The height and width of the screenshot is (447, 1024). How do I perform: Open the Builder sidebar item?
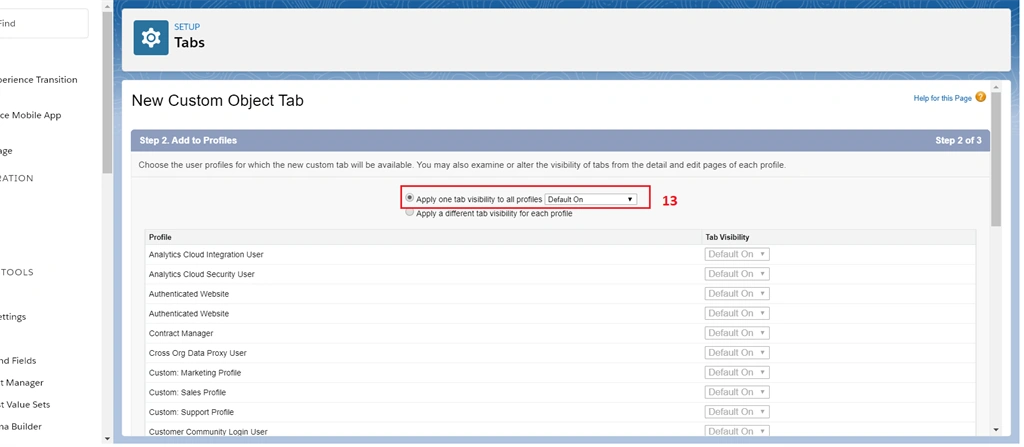click(x=21, y=427)
